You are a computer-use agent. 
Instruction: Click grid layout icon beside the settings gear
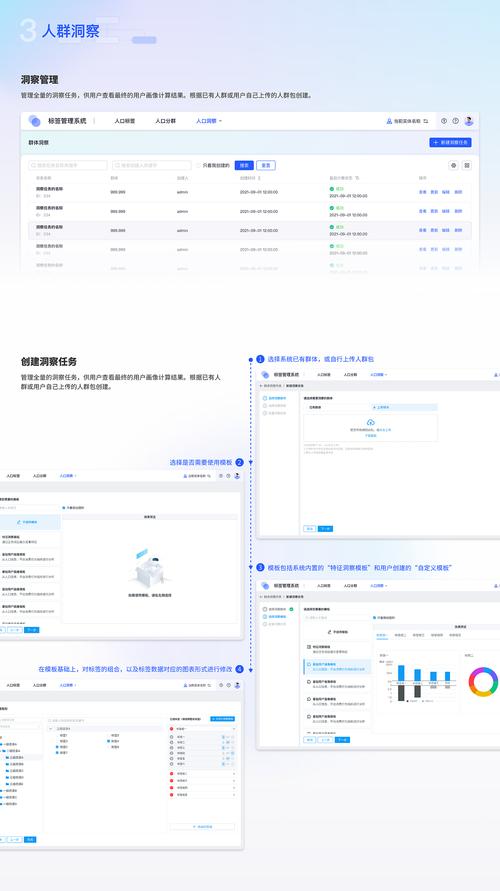(467, 165)
